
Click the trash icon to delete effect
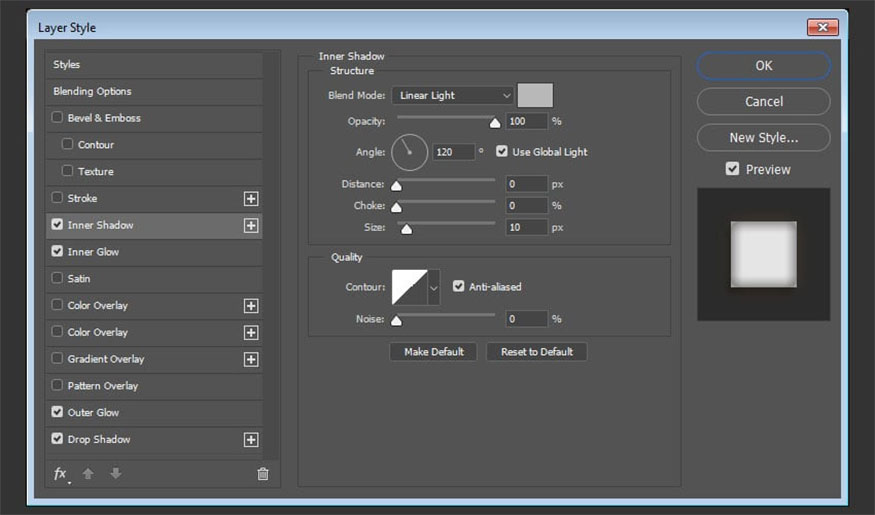263,474
